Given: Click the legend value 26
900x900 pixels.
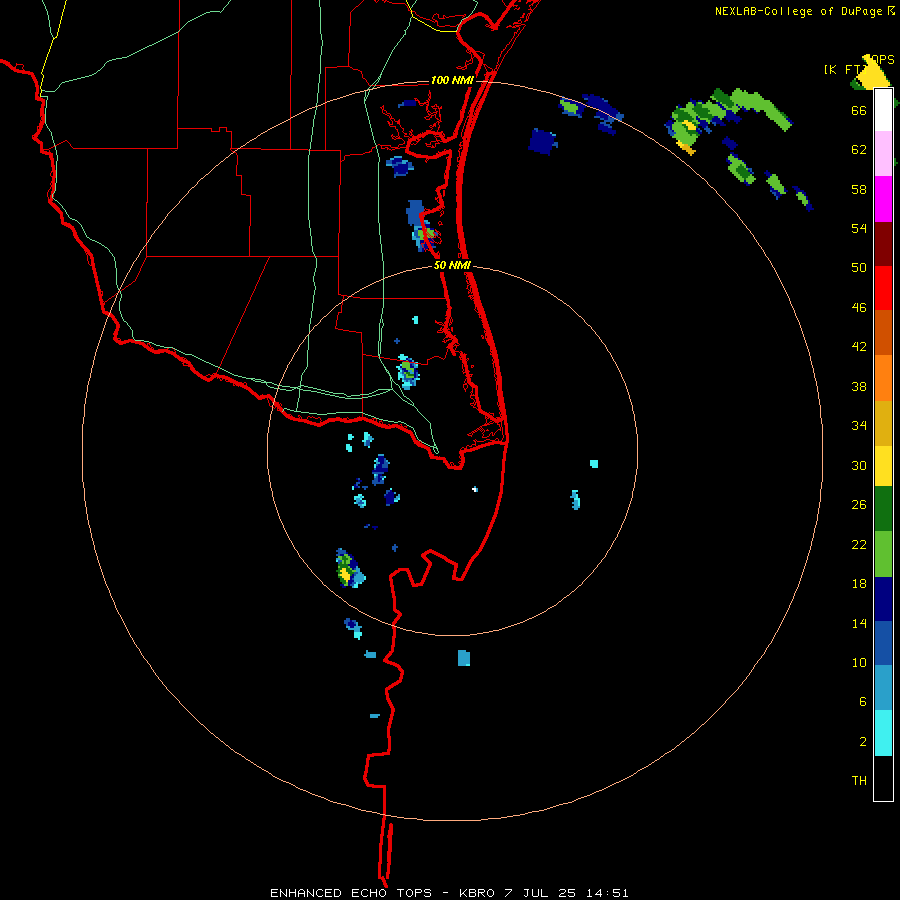Looking at the screenshot, I should pos(859,505).
